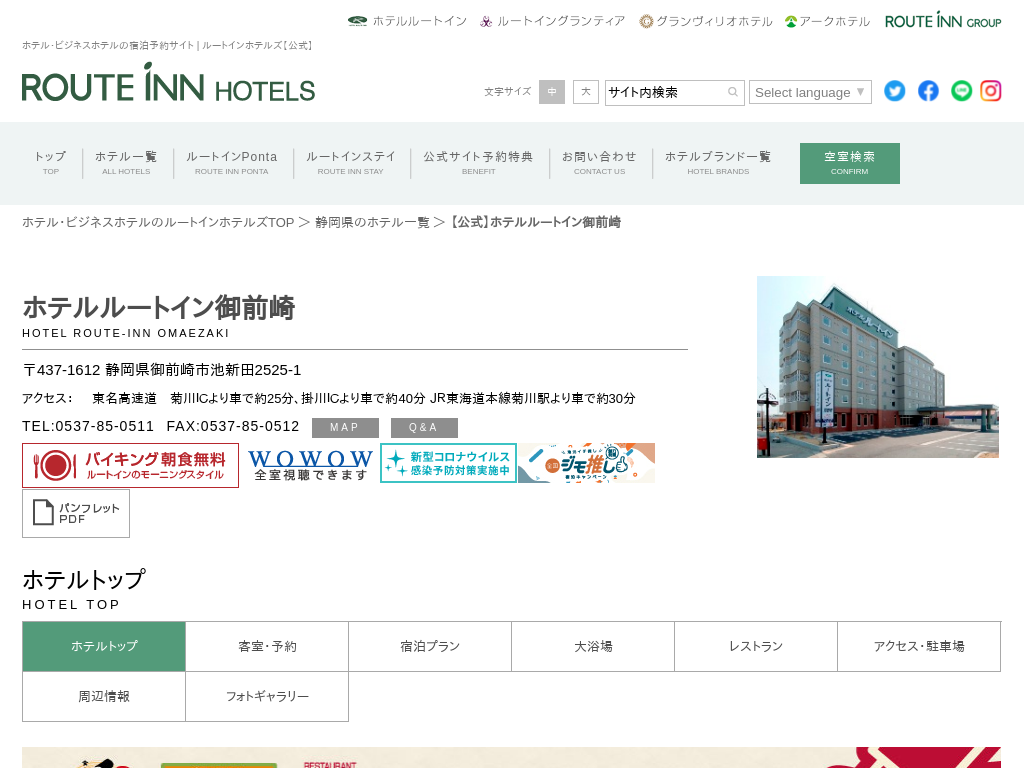
Task: Open the パンフレット PDF document icon
Action: point(76,513)
